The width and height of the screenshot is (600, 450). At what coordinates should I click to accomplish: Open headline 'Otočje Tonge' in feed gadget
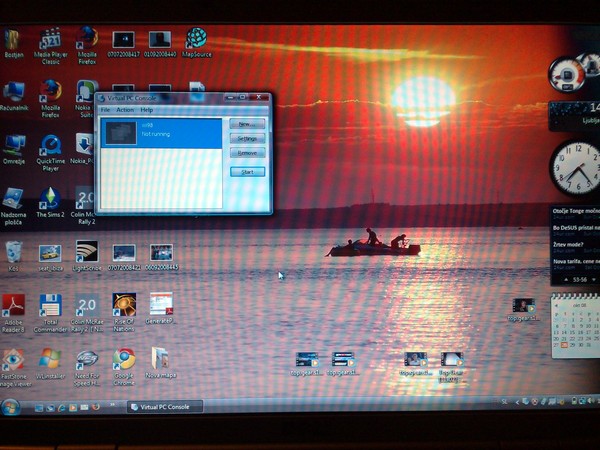click(x=576, y=211)
